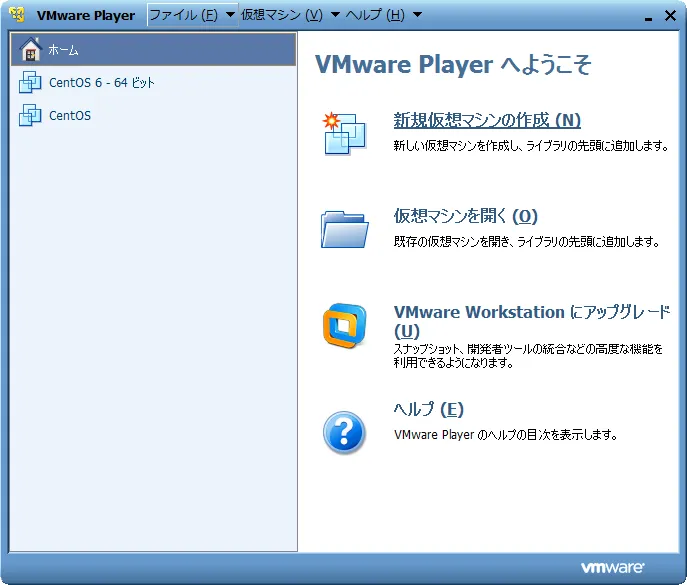Click the VMware Player logo icon in title bar
The image size is (687, 585).
tap(17, 14)
